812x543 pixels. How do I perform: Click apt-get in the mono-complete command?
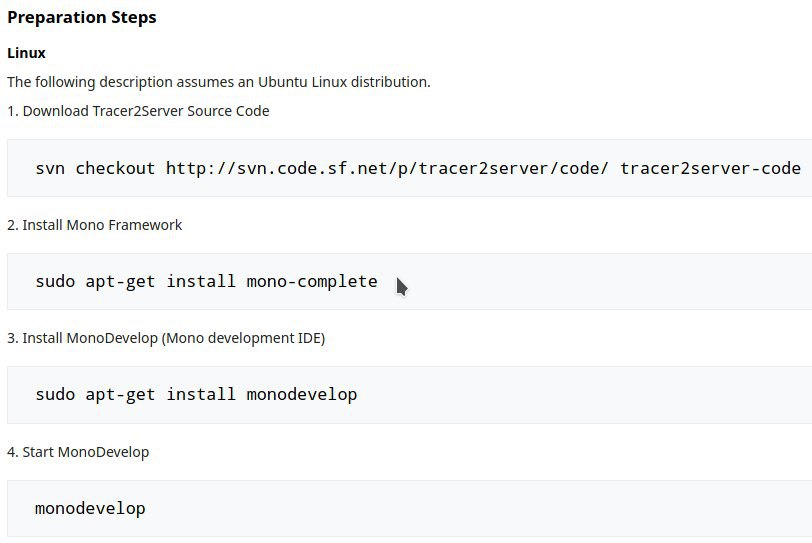(120, 283)
